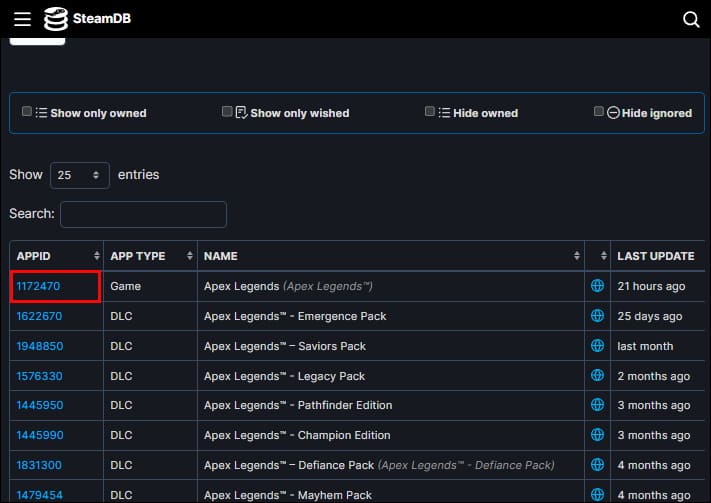The height and width of the screenshot is (503, 711).
Task: Click globe icon for Mayhem Pack row
Action: [x=597, y=494]
